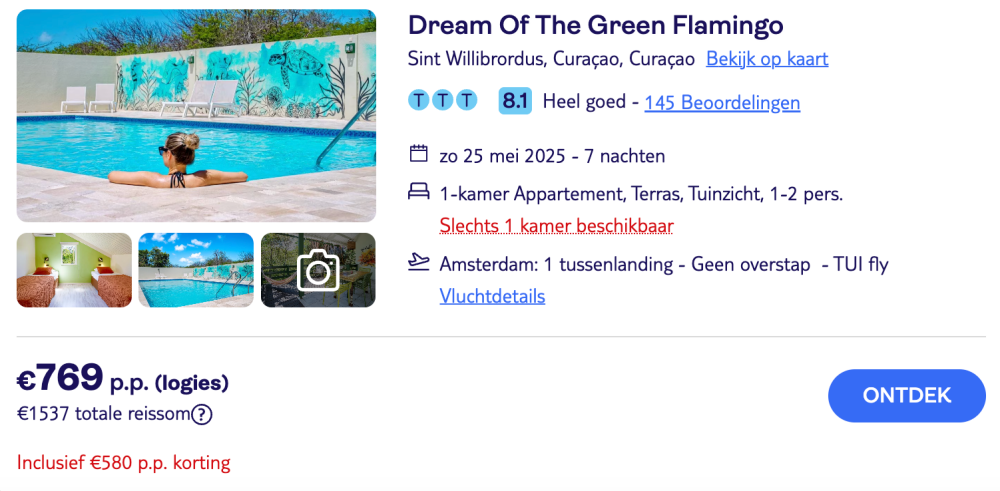Open the Vluchtdetails link
This screenshot has width=1000, height=491.
click(x=492, y=297)
